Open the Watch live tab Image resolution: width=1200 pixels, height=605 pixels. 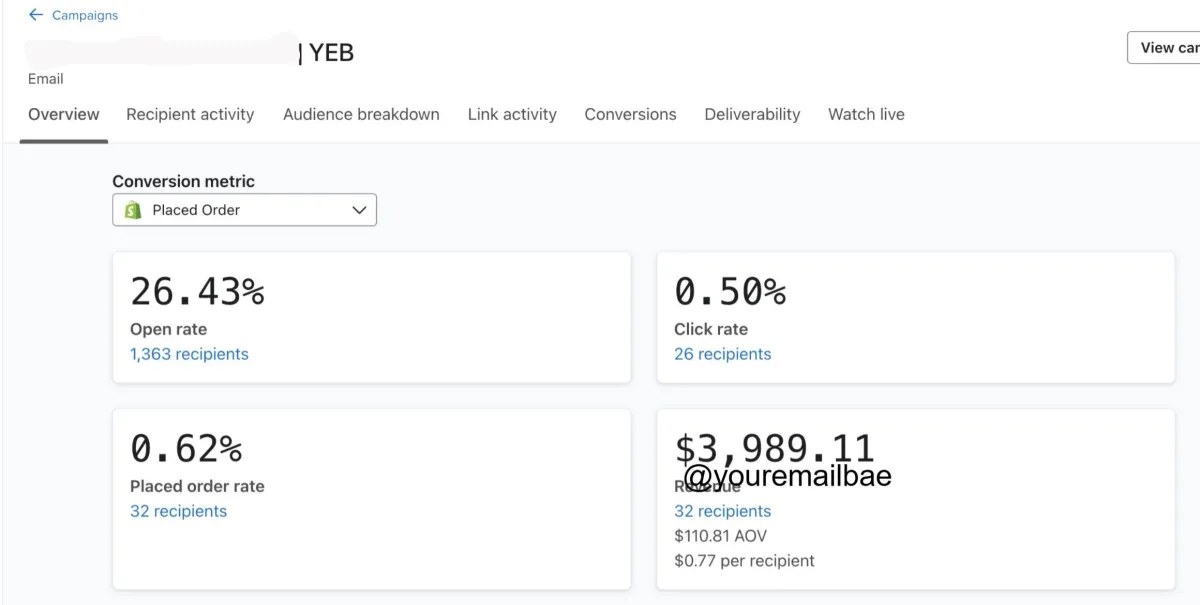click(x=866, y=114)
